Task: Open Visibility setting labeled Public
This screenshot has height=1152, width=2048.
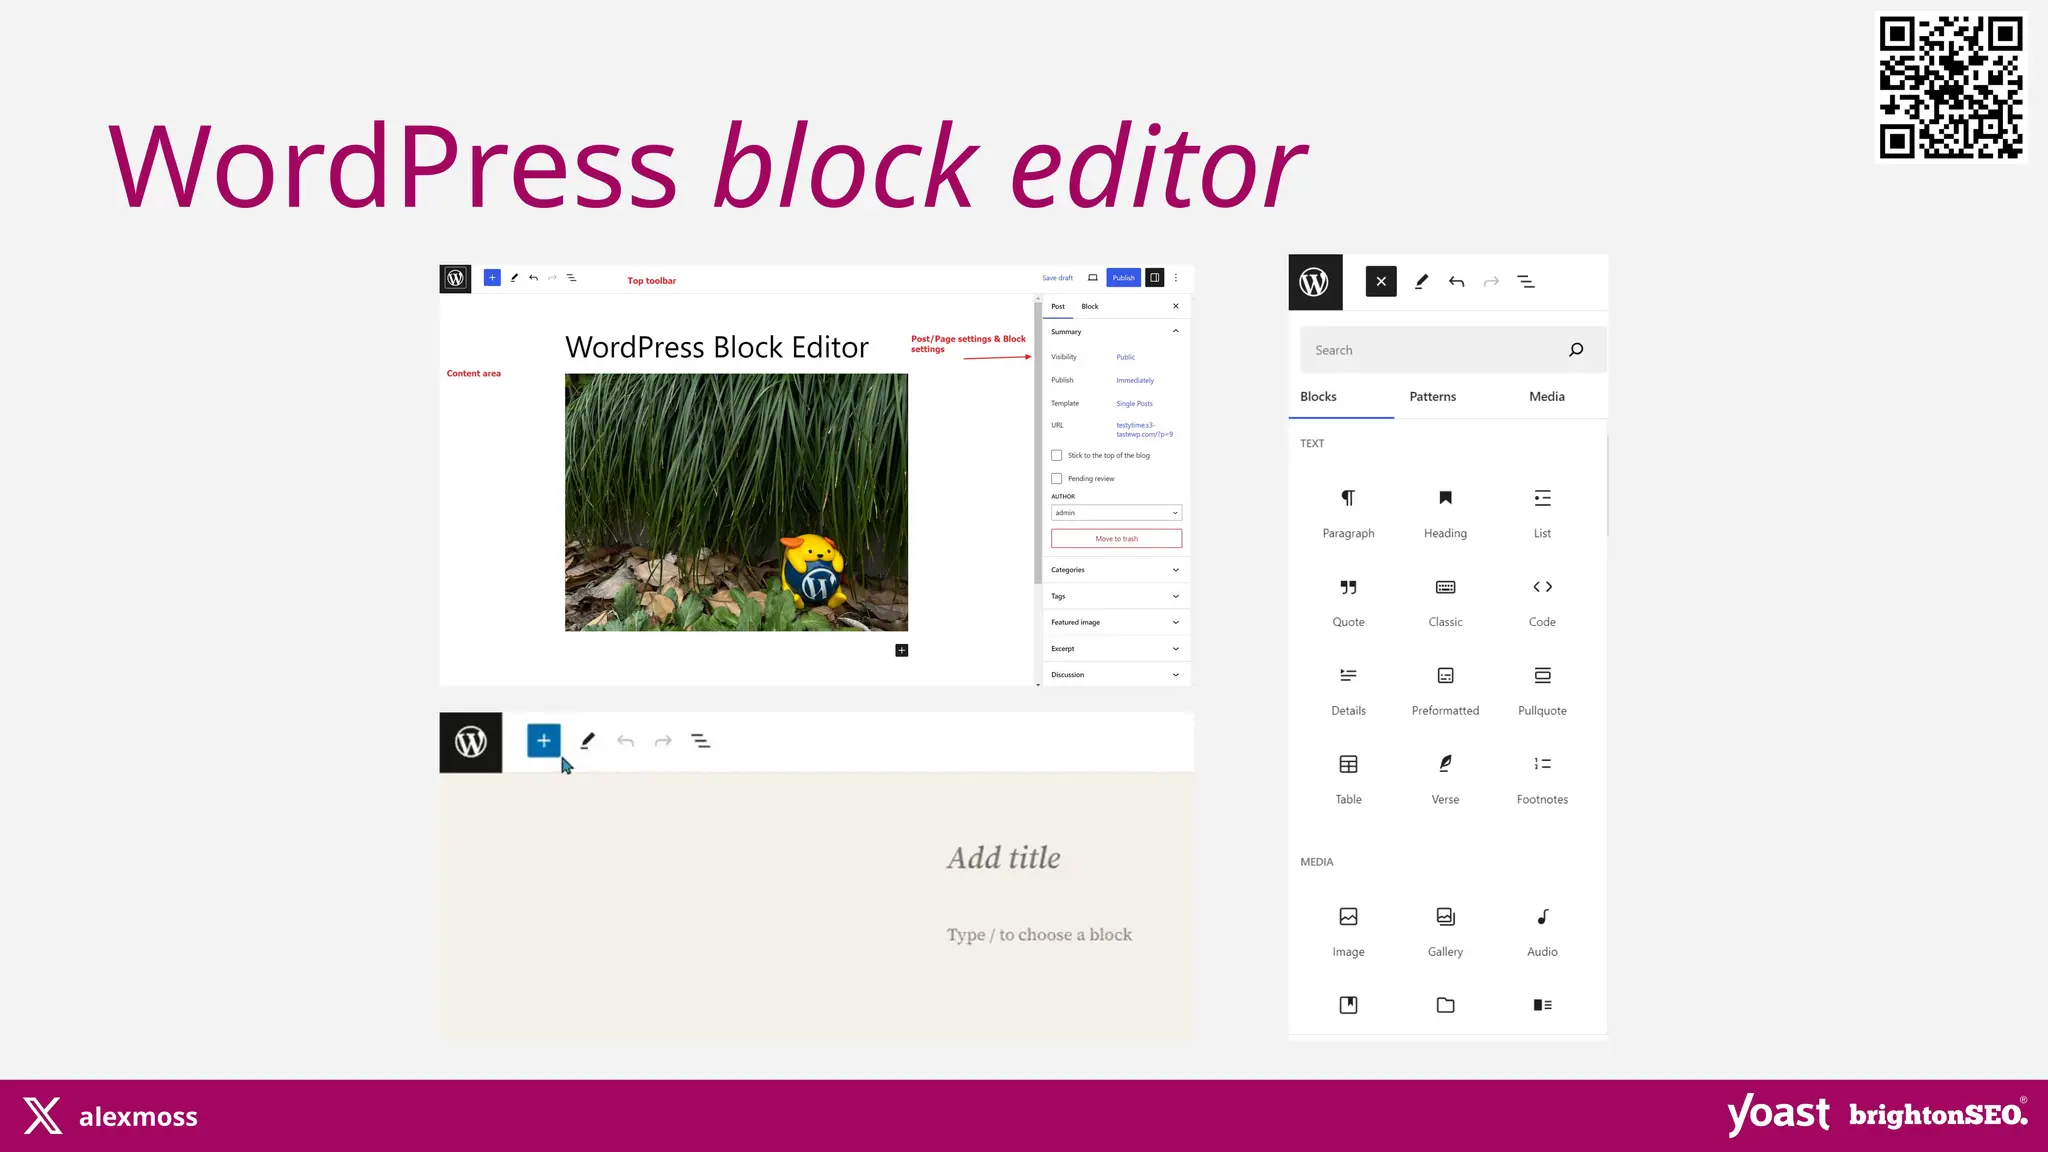Action: [x=1126, y=357]
